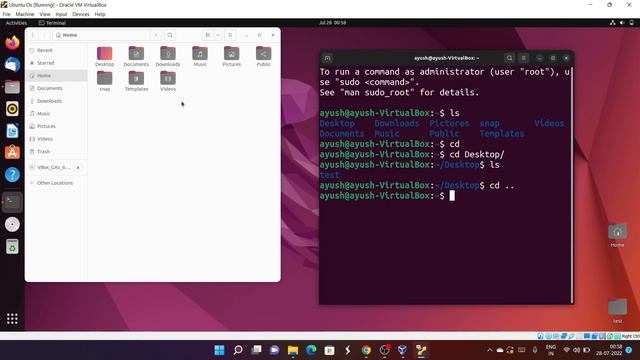Image resolution: width=640 pixels, height=360 pixels.
Task: Open the VirtualBox View menu
Action: [45, 14]
